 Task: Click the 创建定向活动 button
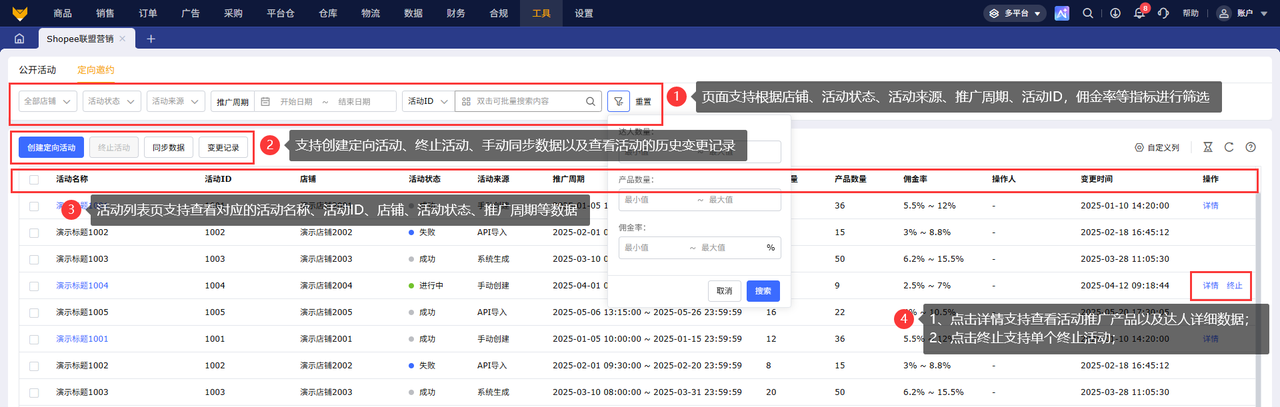click(51, 147)
